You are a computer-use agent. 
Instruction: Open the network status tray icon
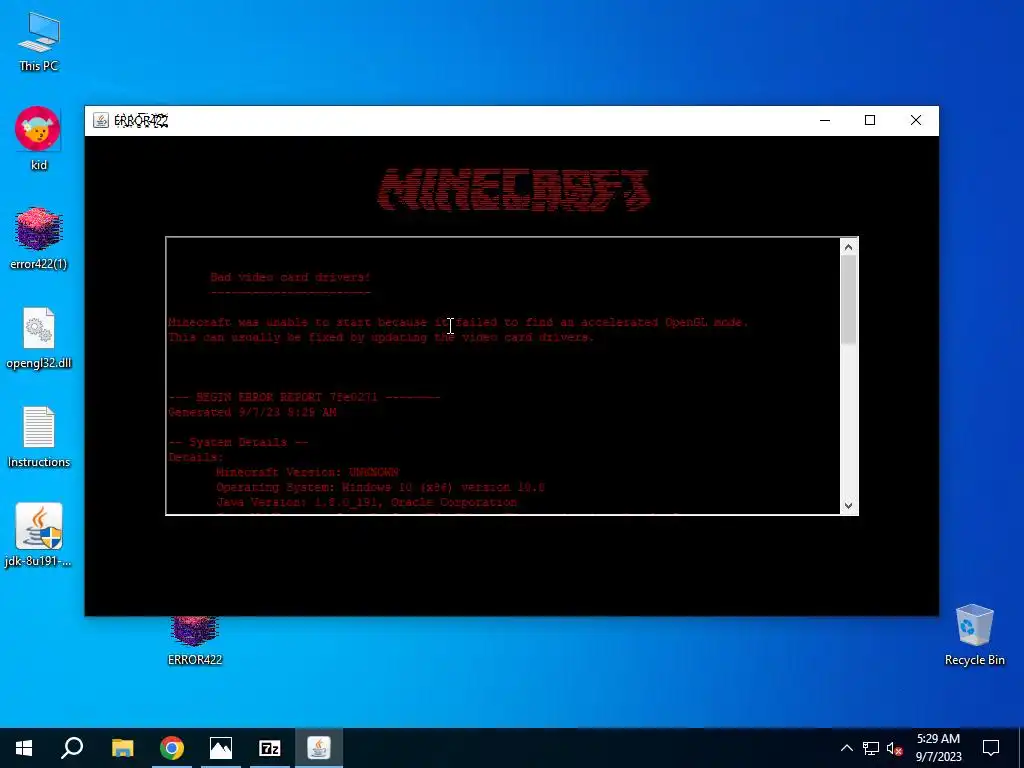pyautogui.click(x=871, y=748)
